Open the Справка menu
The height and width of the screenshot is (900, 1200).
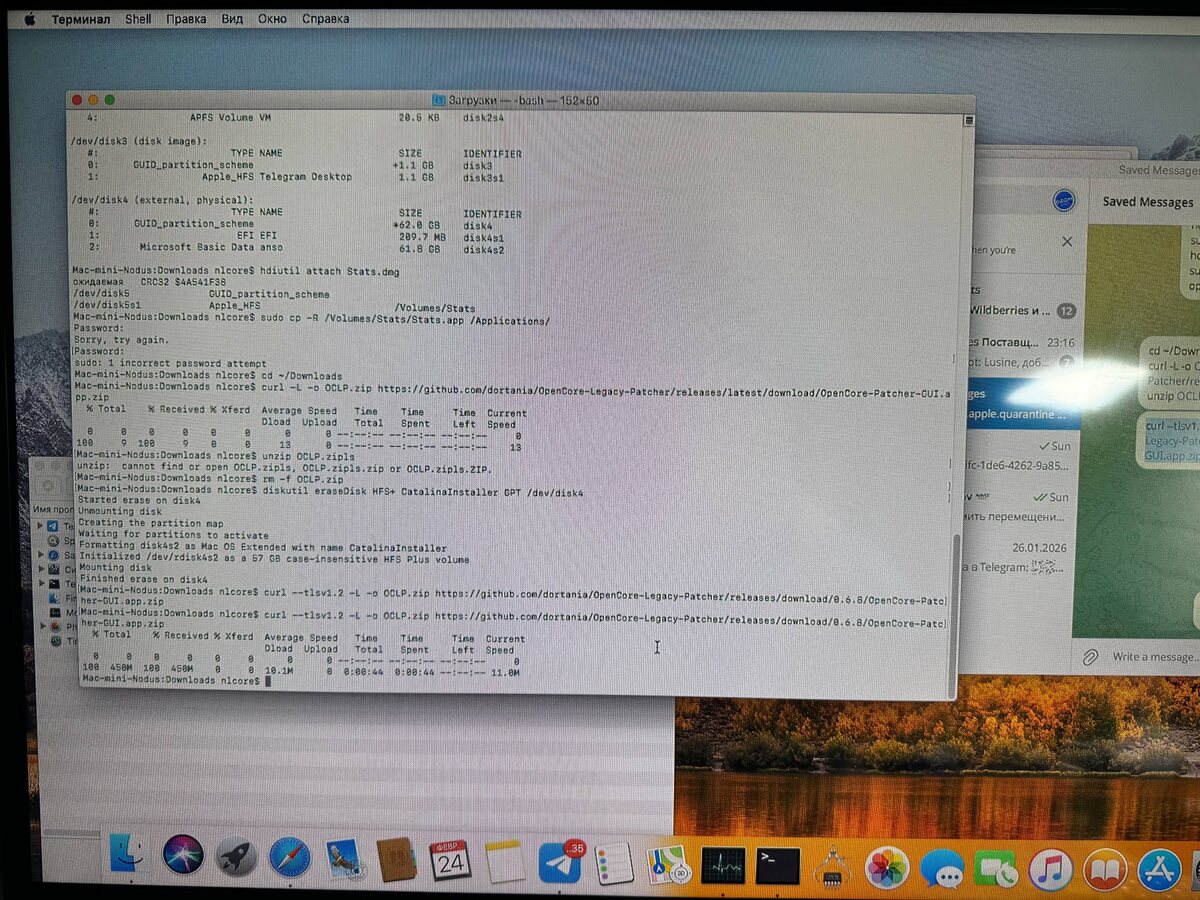326,19
